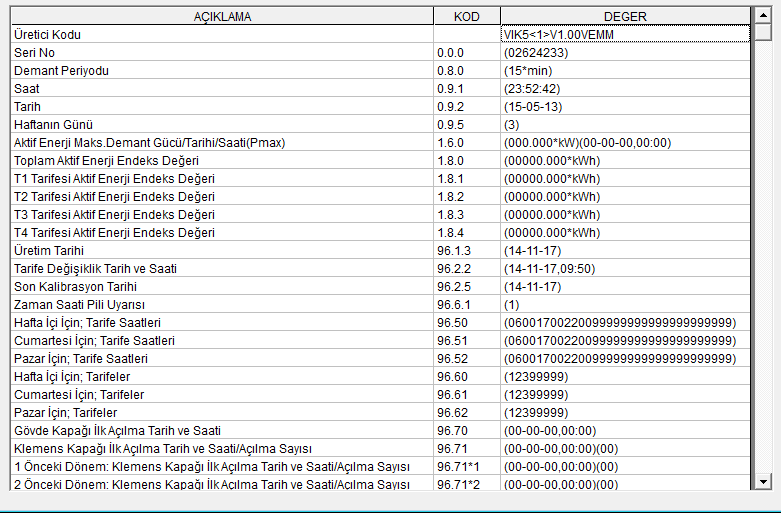The width and height of the screenshot is (781, 513).
Task: Click the scrollbar up arrow
Action: point(763,15)
